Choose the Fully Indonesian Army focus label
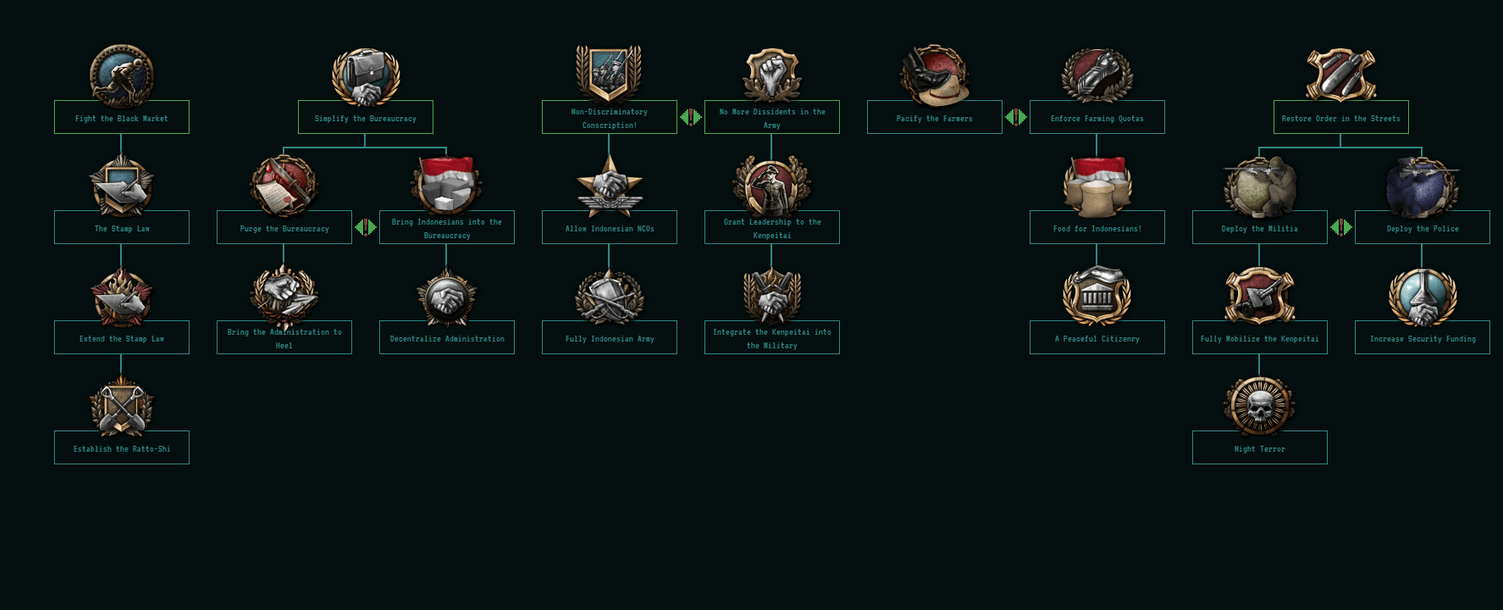This screenshot has width=1503, height=610. click(609, 338)
